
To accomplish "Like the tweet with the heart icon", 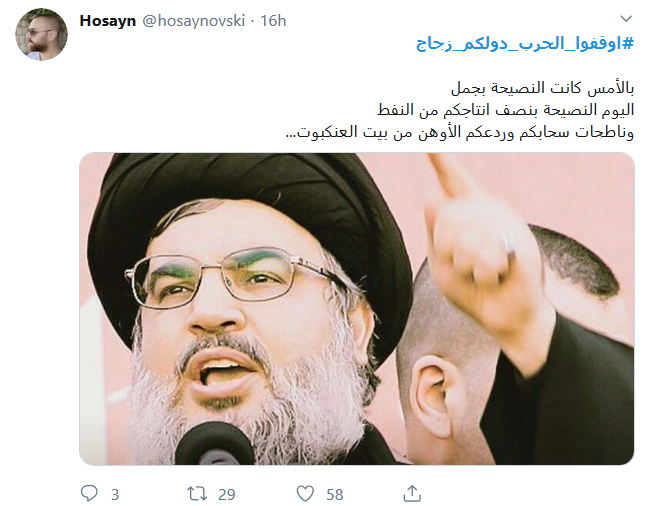I will coord(305,494).
